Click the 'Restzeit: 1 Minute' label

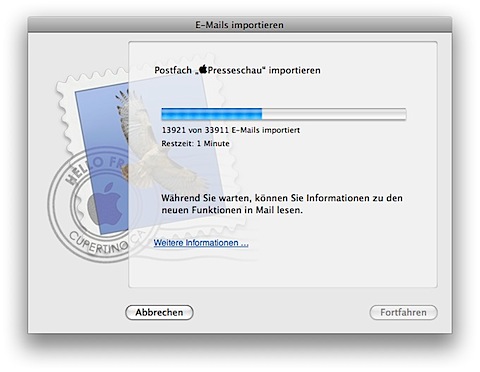[x=195, y=144]
